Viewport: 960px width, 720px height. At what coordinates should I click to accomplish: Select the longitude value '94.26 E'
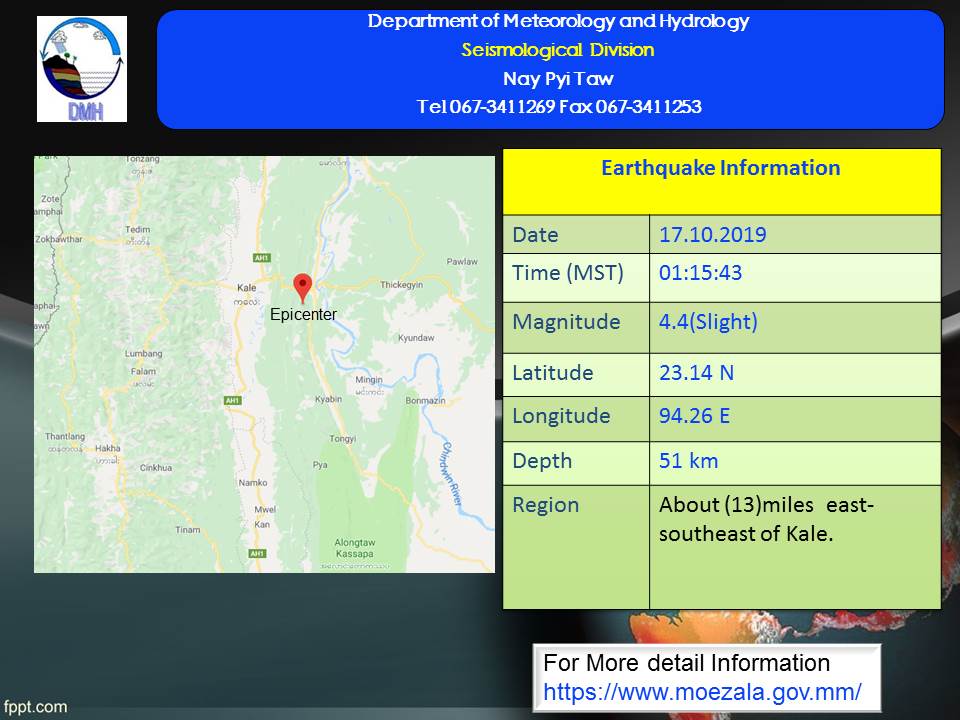694,416
